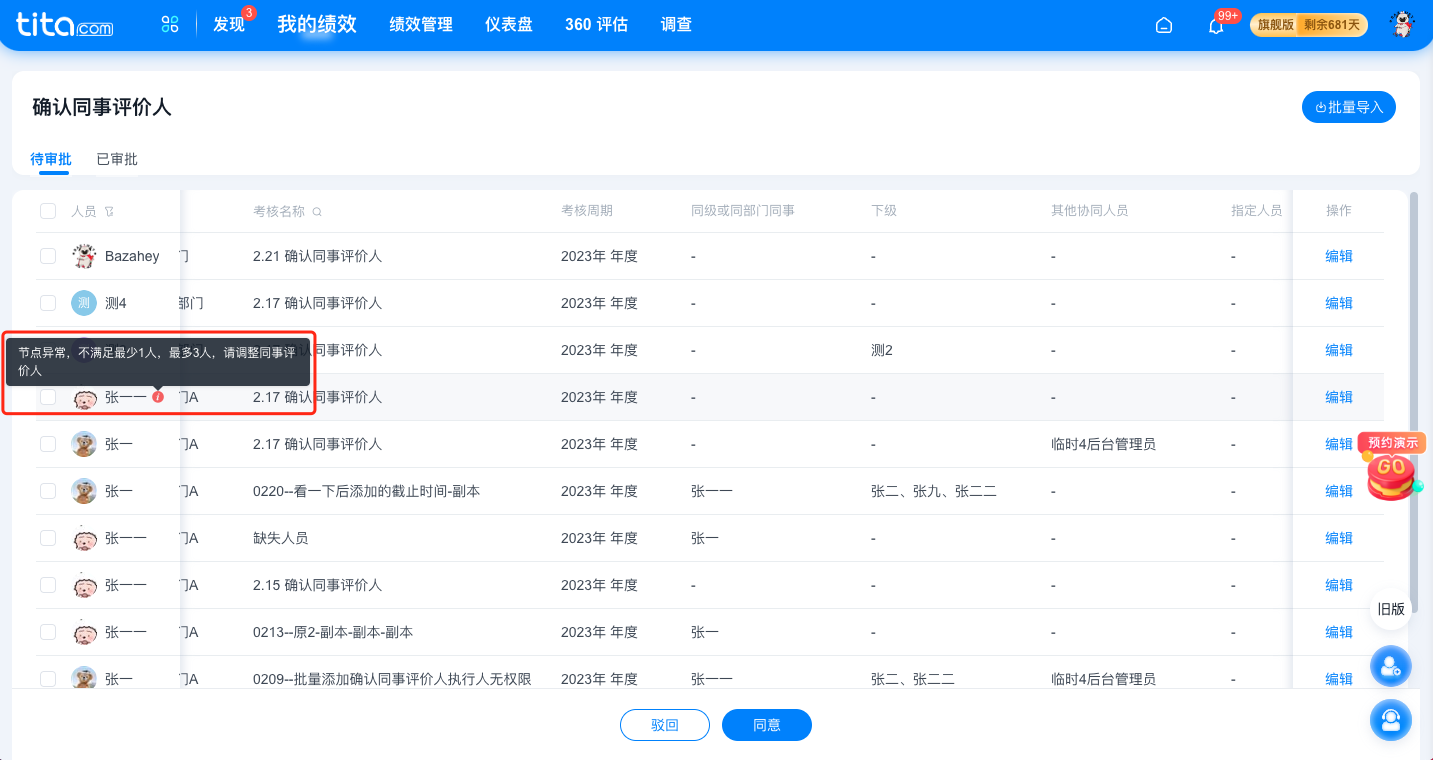Click 2.21 确认同事评价人 text
The height and width of the screenshot is (760, 1433).
tap(317, 256)
